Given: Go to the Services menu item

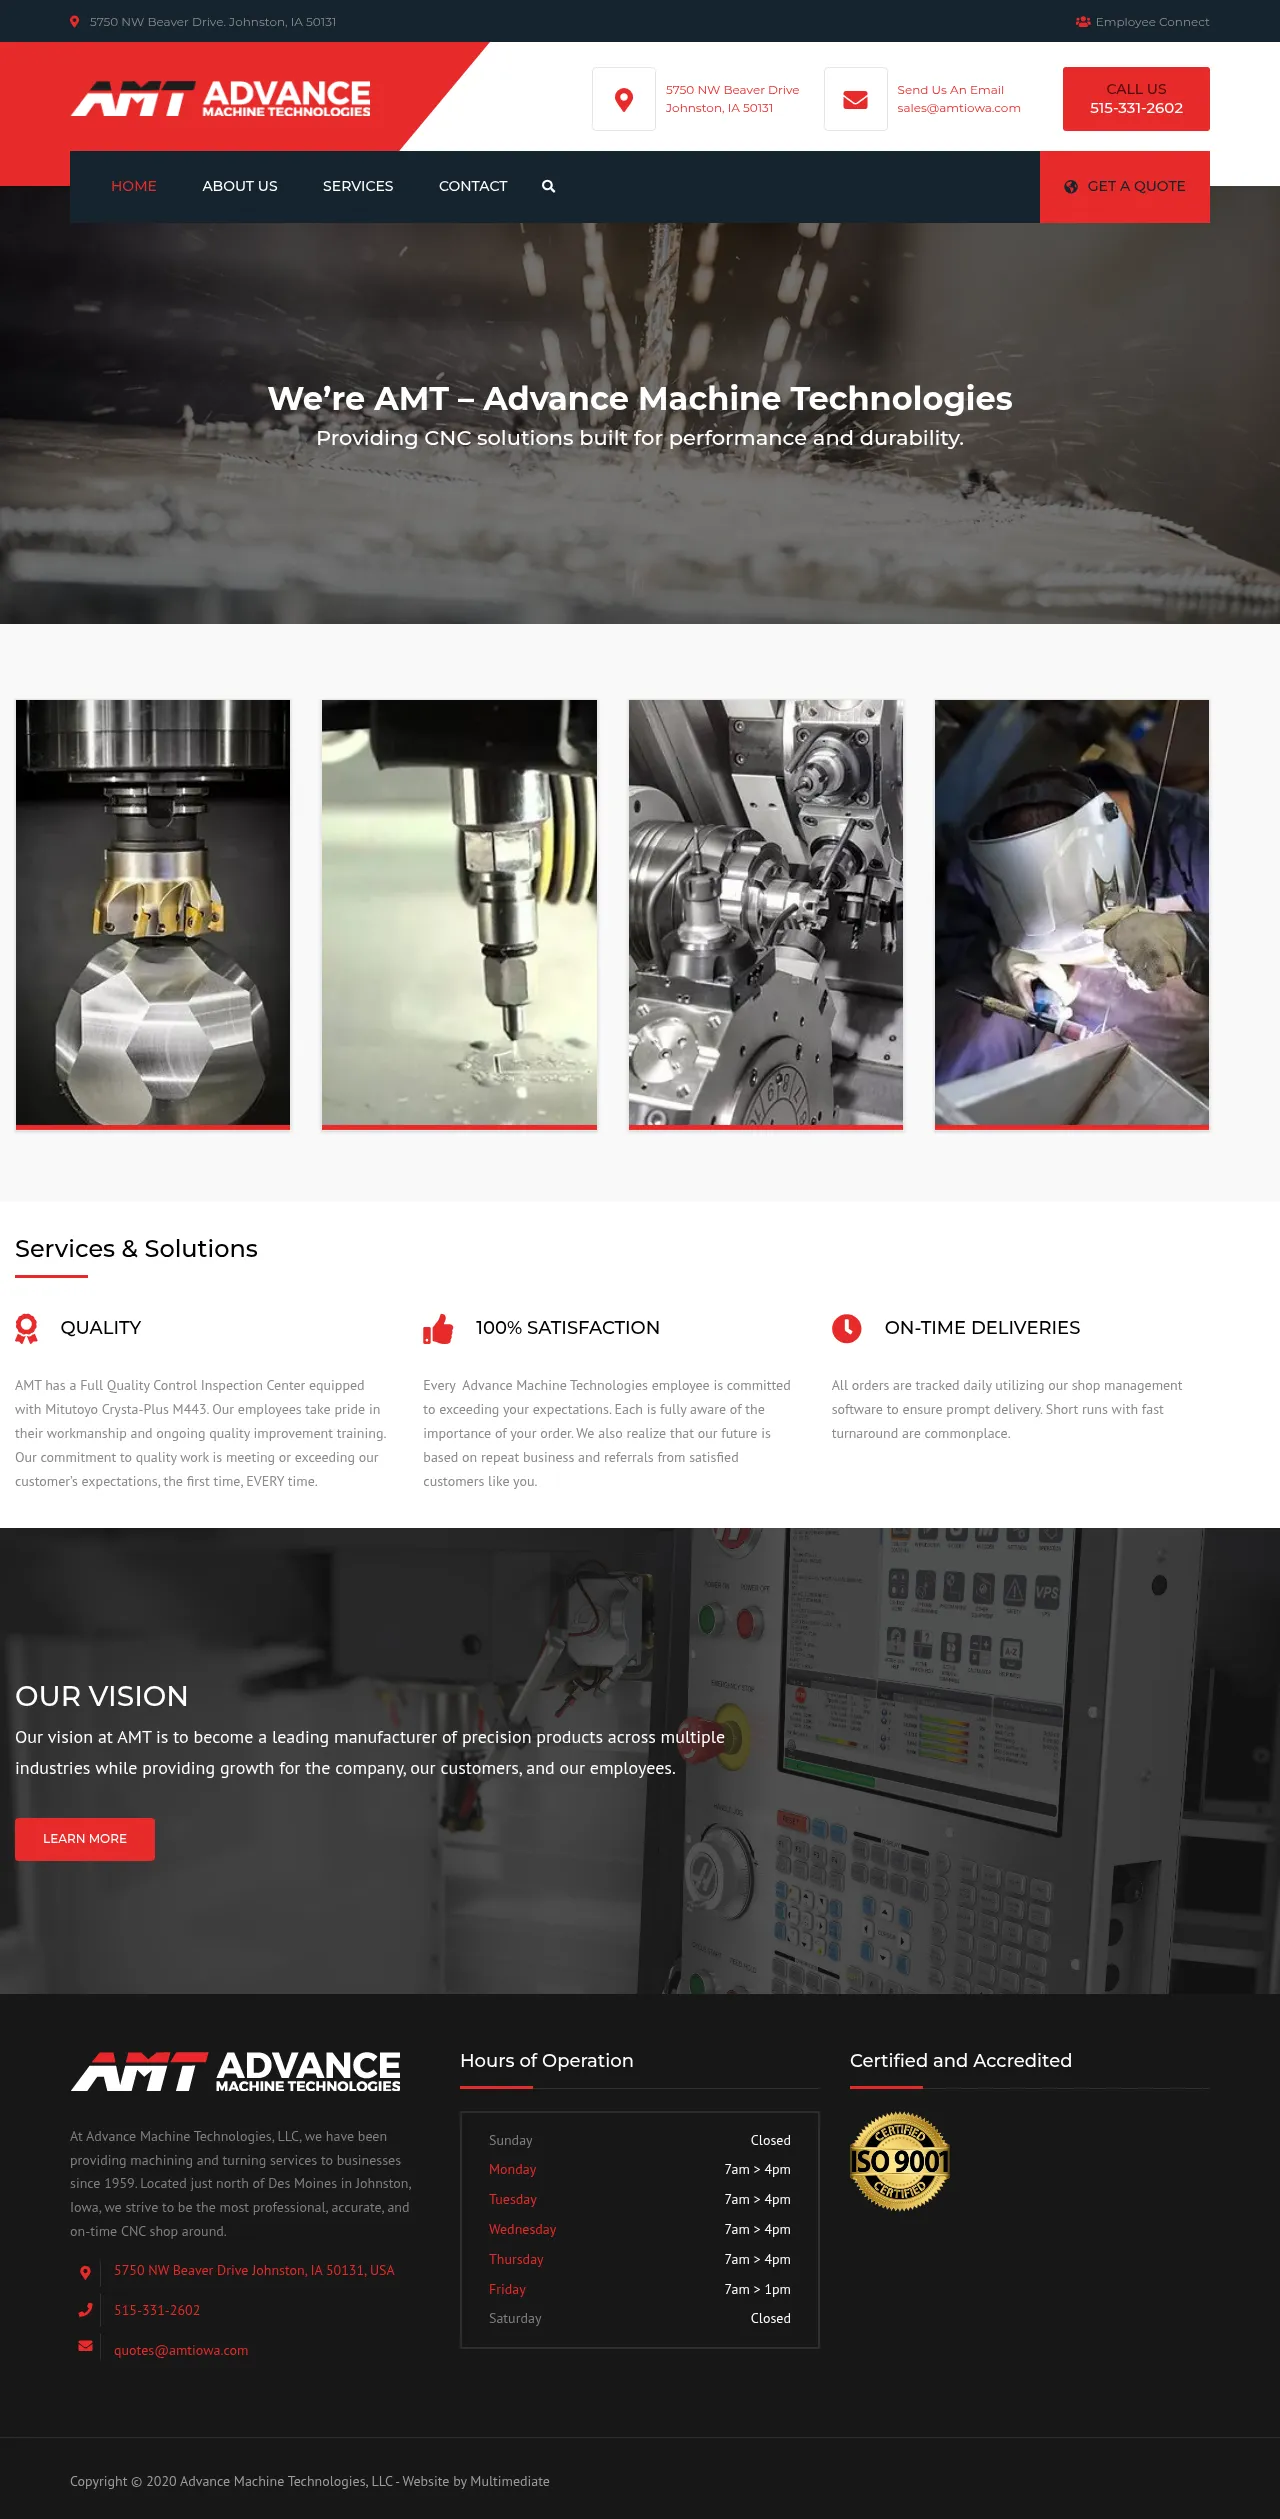Looking at the screenshot, I should 358,186.
